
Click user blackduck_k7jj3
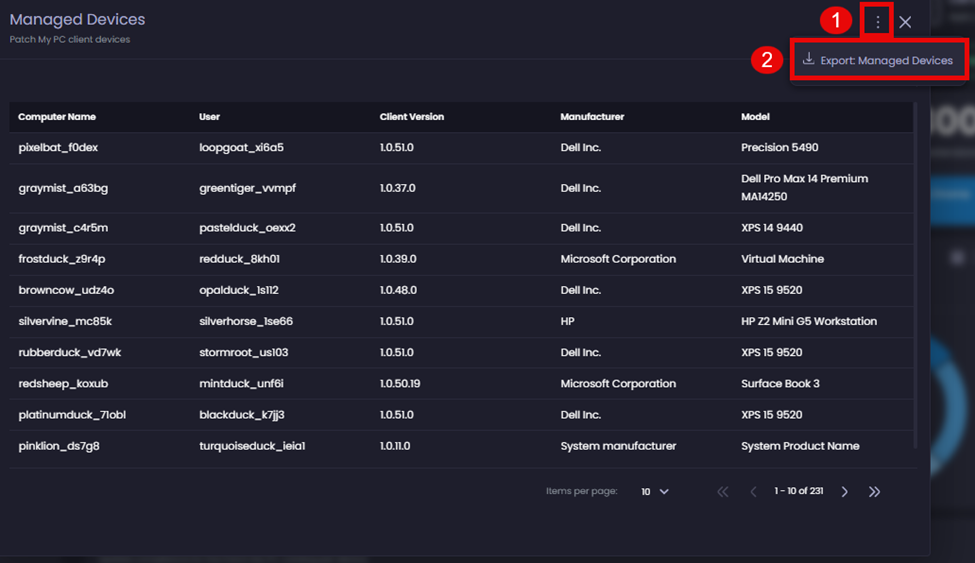click(241, 414)
